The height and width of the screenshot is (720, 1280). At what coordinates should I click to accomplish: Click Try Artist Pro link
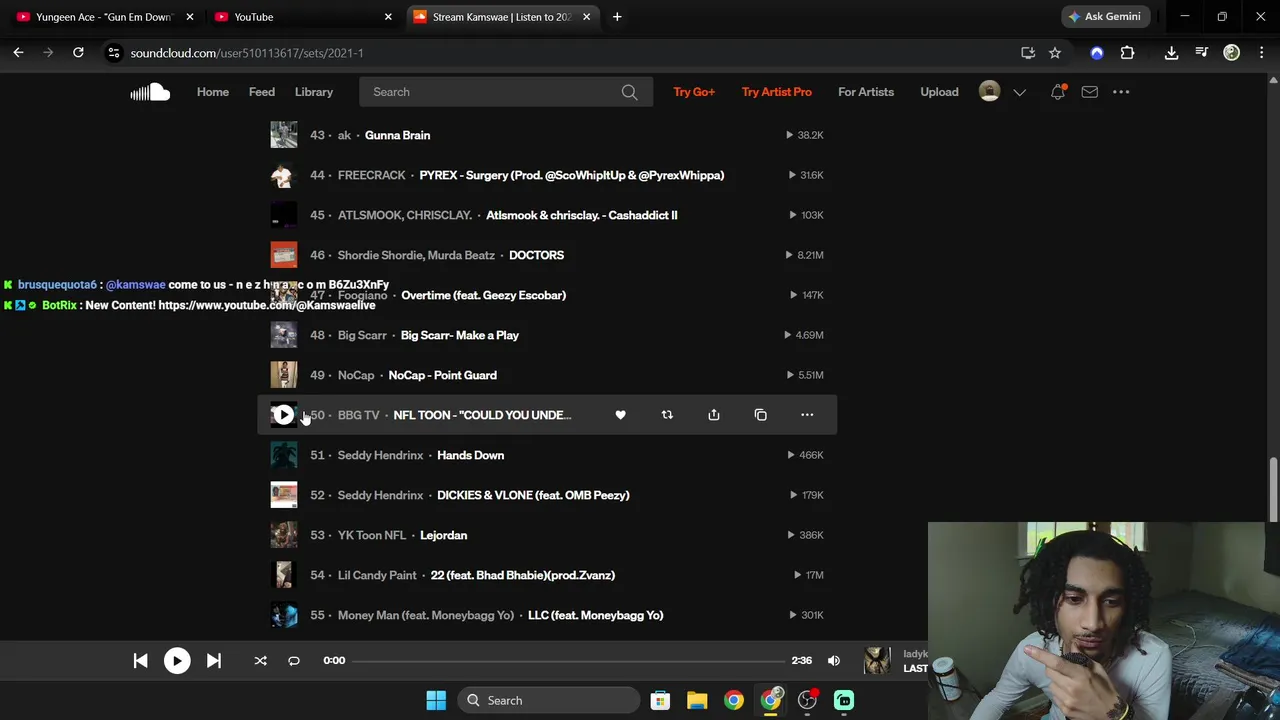[x=777, y=92]
